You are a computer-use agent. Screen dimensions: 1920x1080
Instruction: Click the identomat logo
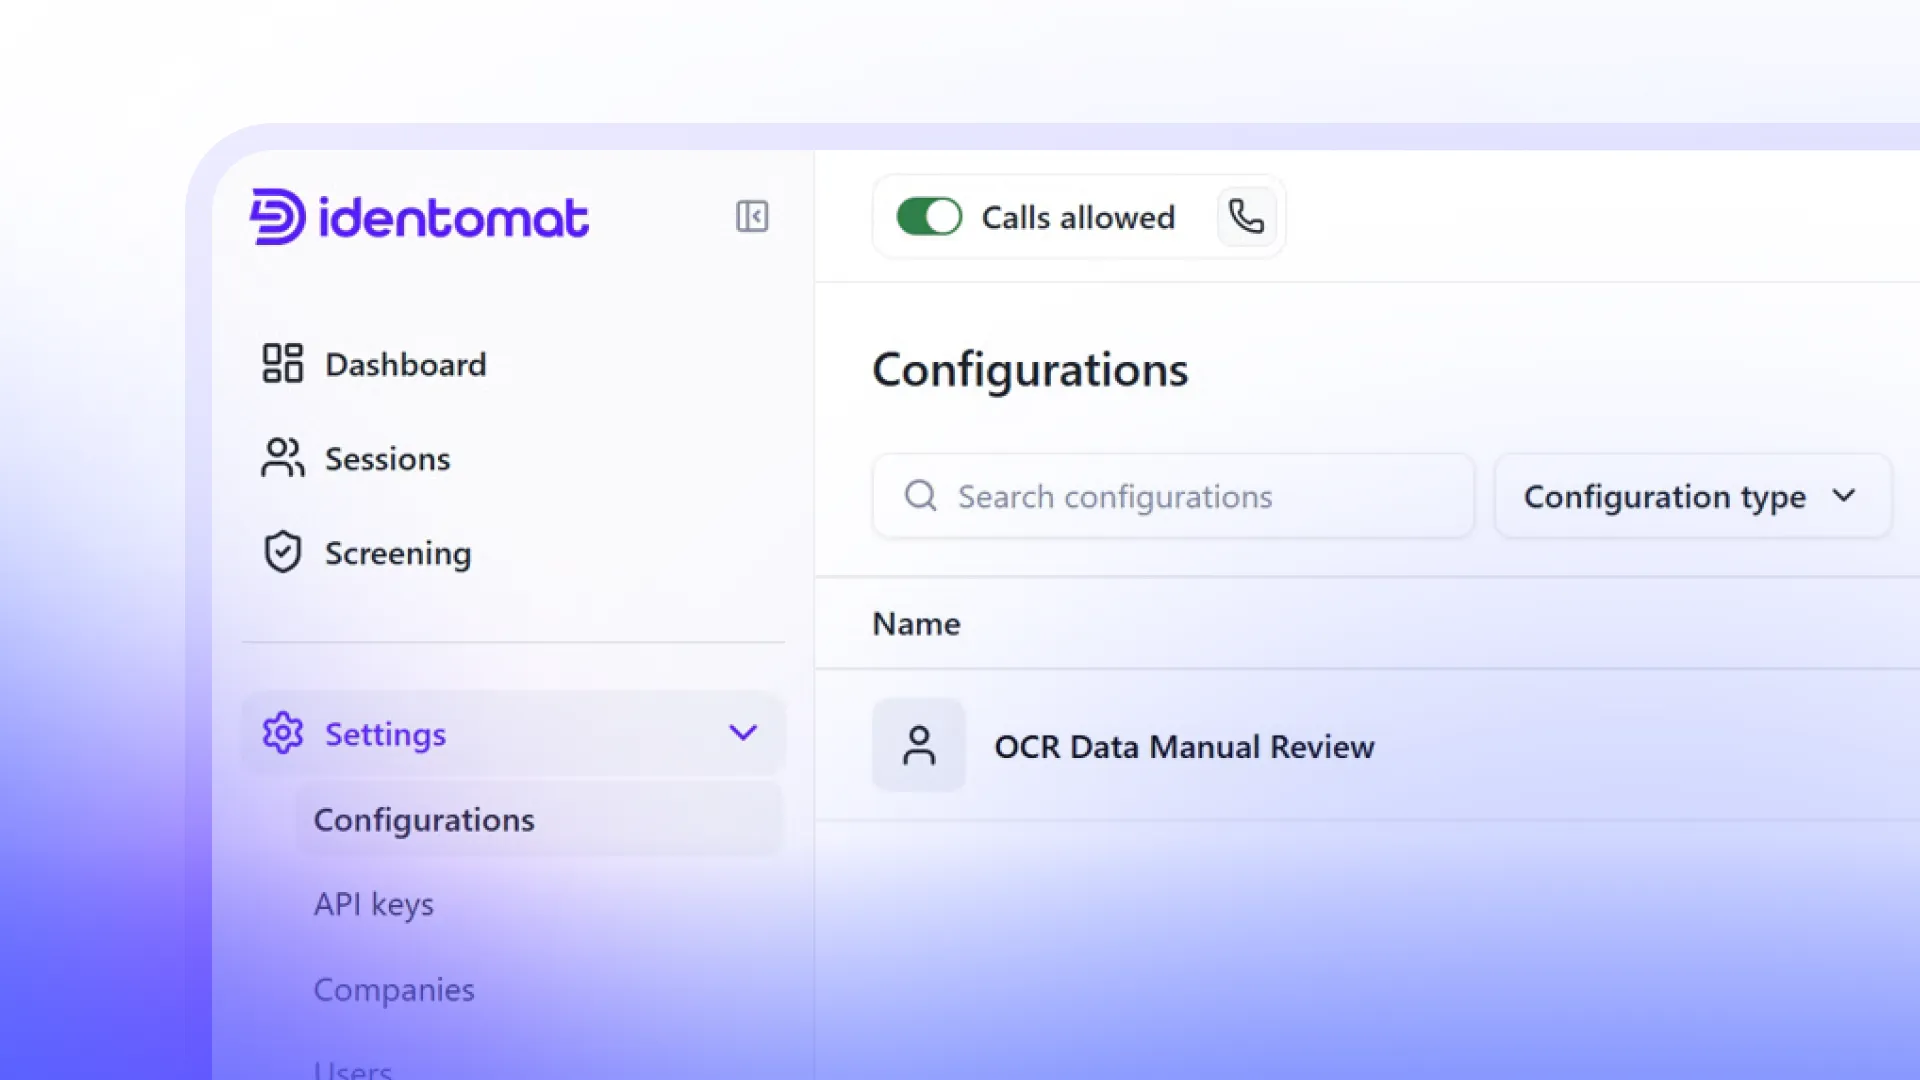(x=419, y=217)
